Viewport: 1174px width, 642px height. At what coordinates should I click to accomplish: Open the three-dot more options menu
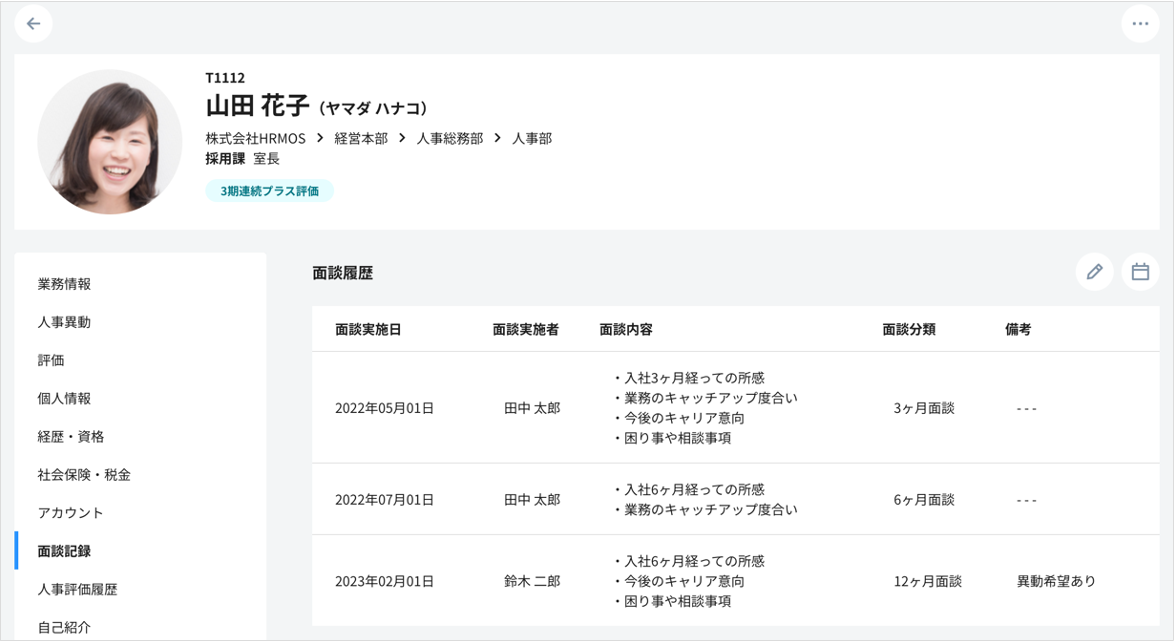point(1140,23)
